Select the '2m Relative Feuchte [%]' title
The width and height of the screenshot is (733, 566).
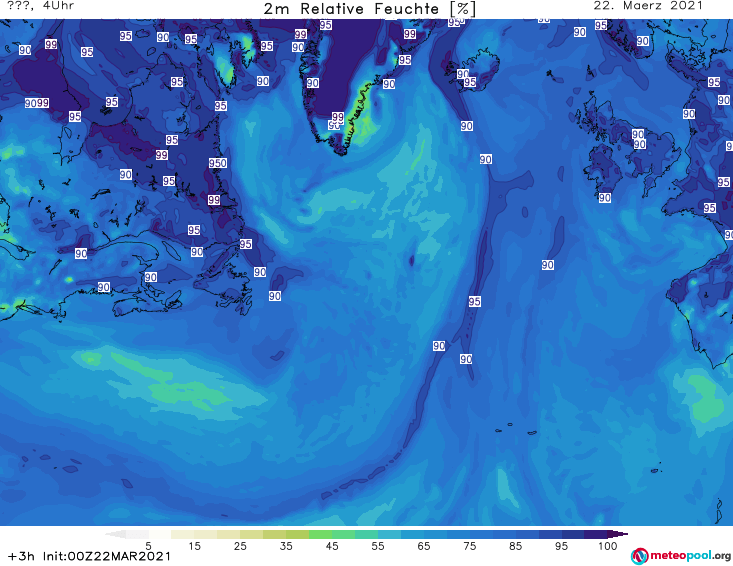coord(369,9)
